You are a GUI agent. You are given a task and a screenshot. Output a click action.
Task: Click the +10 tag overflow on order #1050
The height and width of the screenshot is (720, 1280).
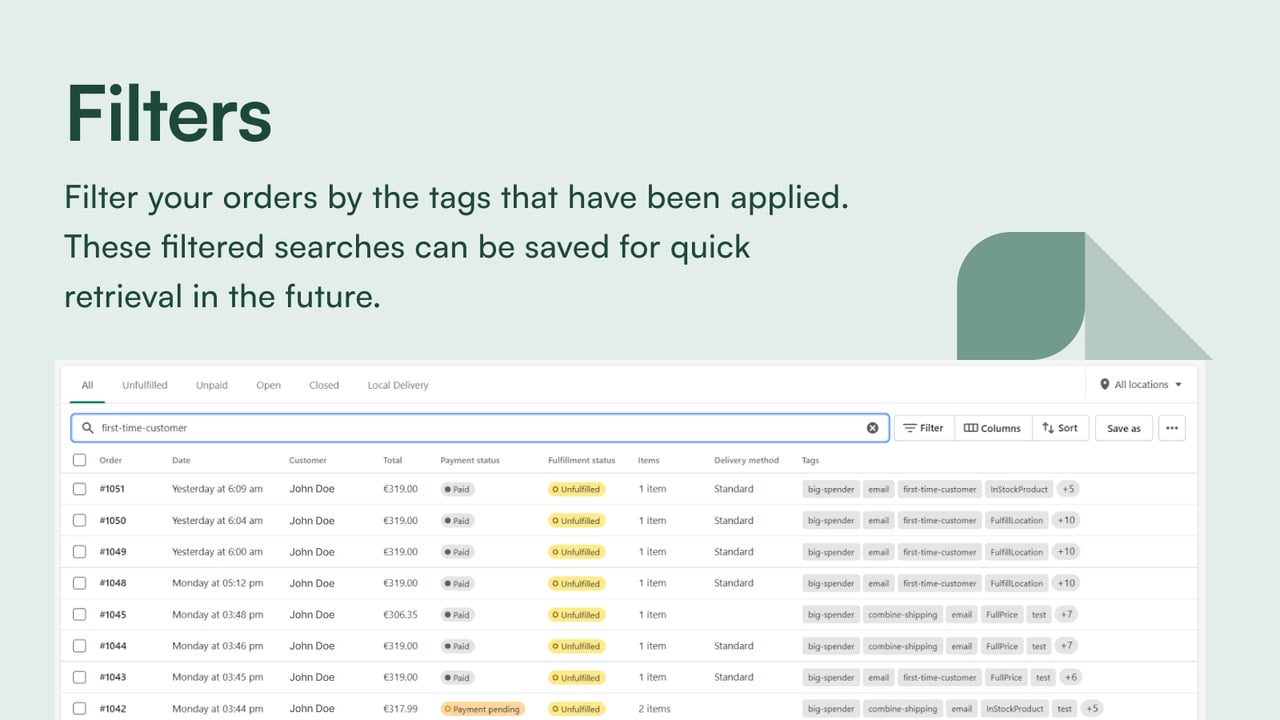[1066, 520]
